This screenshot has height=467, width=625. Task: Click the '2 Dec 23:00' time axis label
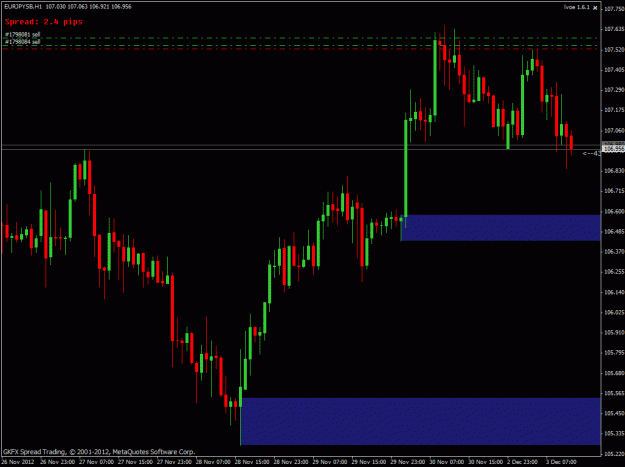pyautogui.click(x=523, y=462)
